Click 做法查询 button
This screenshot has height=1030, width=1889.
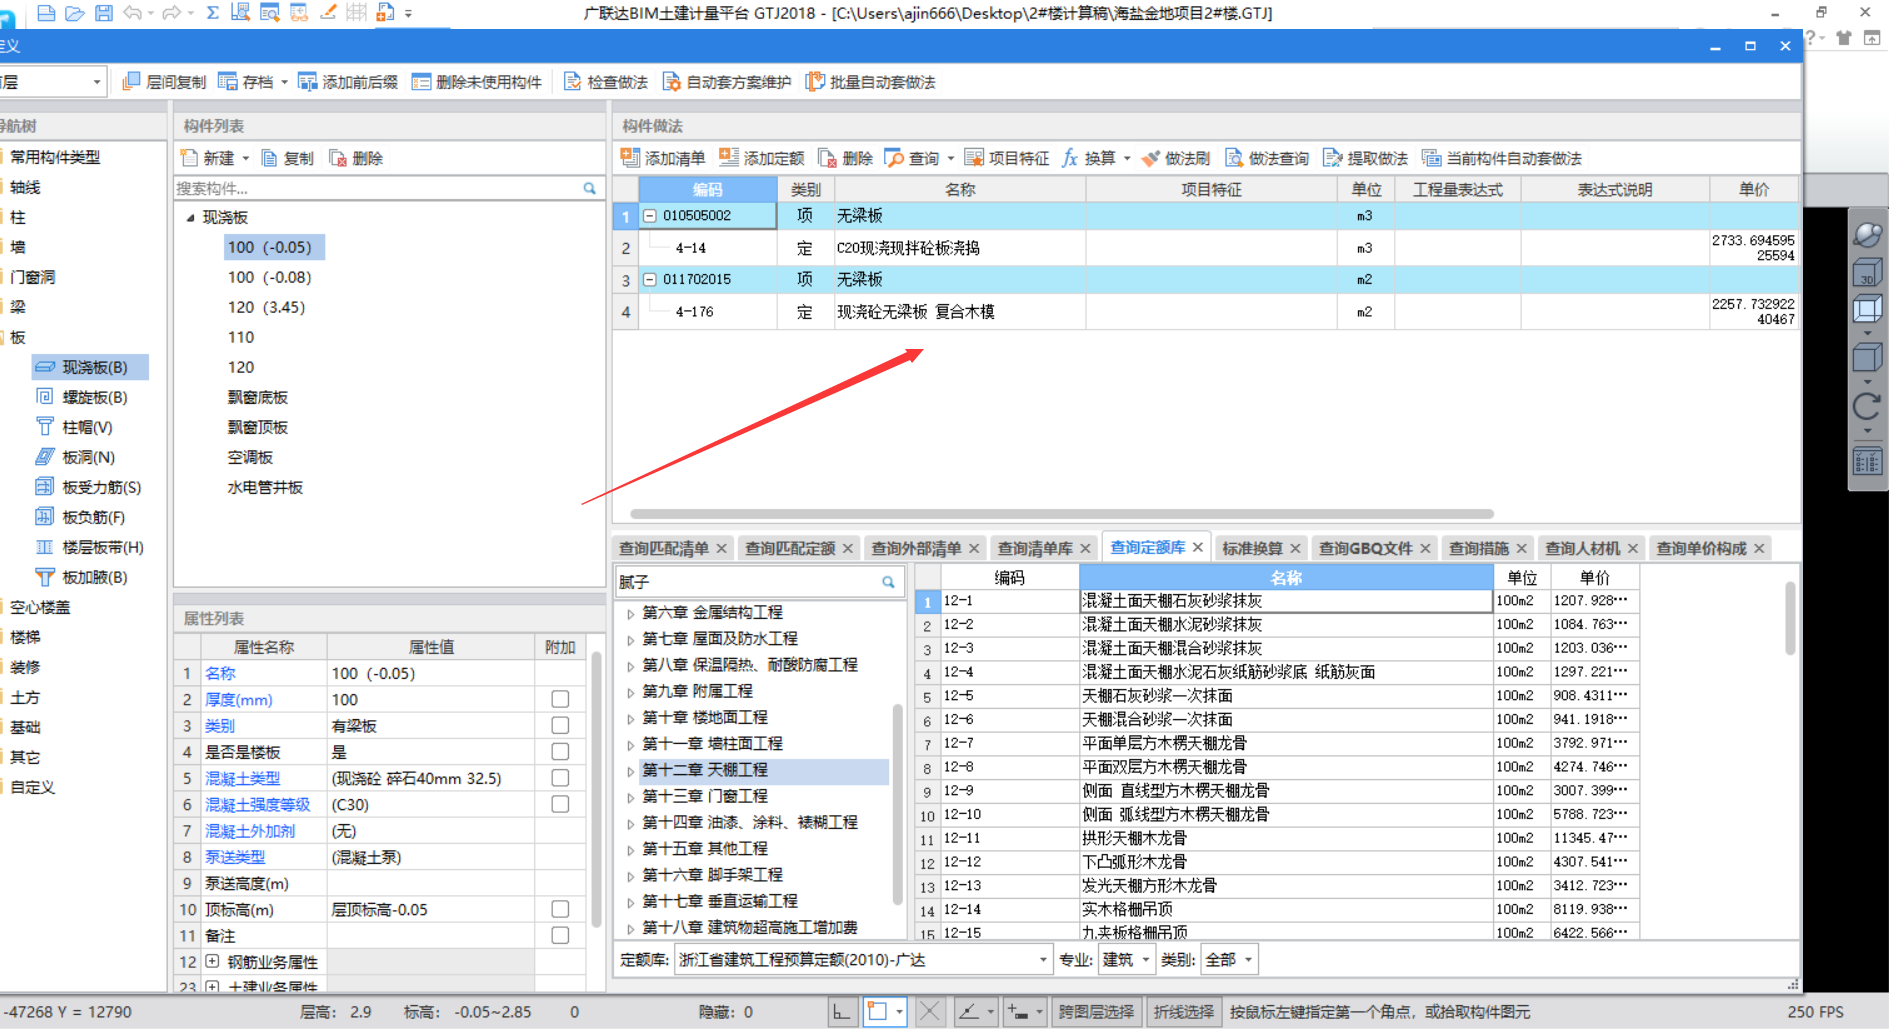(1267, 158)
